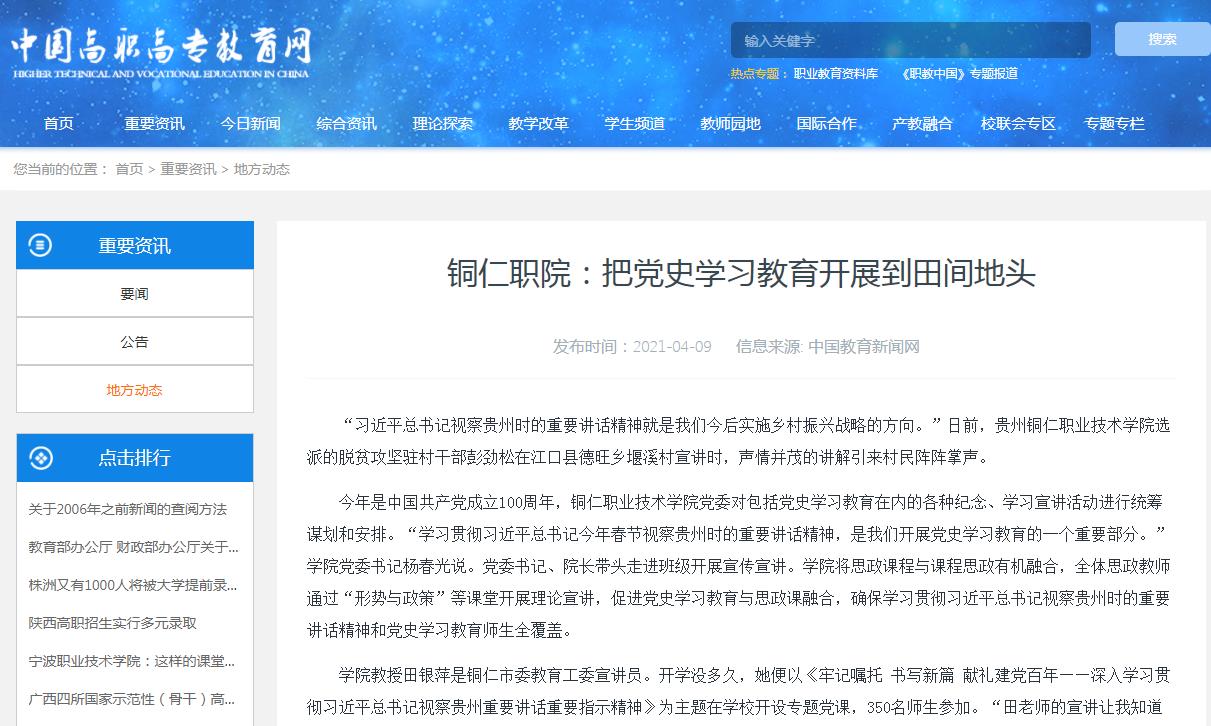The width and height of the screenshot is (1211, 726).
Task: Click 重要资讯 in the breadcrumb trail
Action: (188, 169)
